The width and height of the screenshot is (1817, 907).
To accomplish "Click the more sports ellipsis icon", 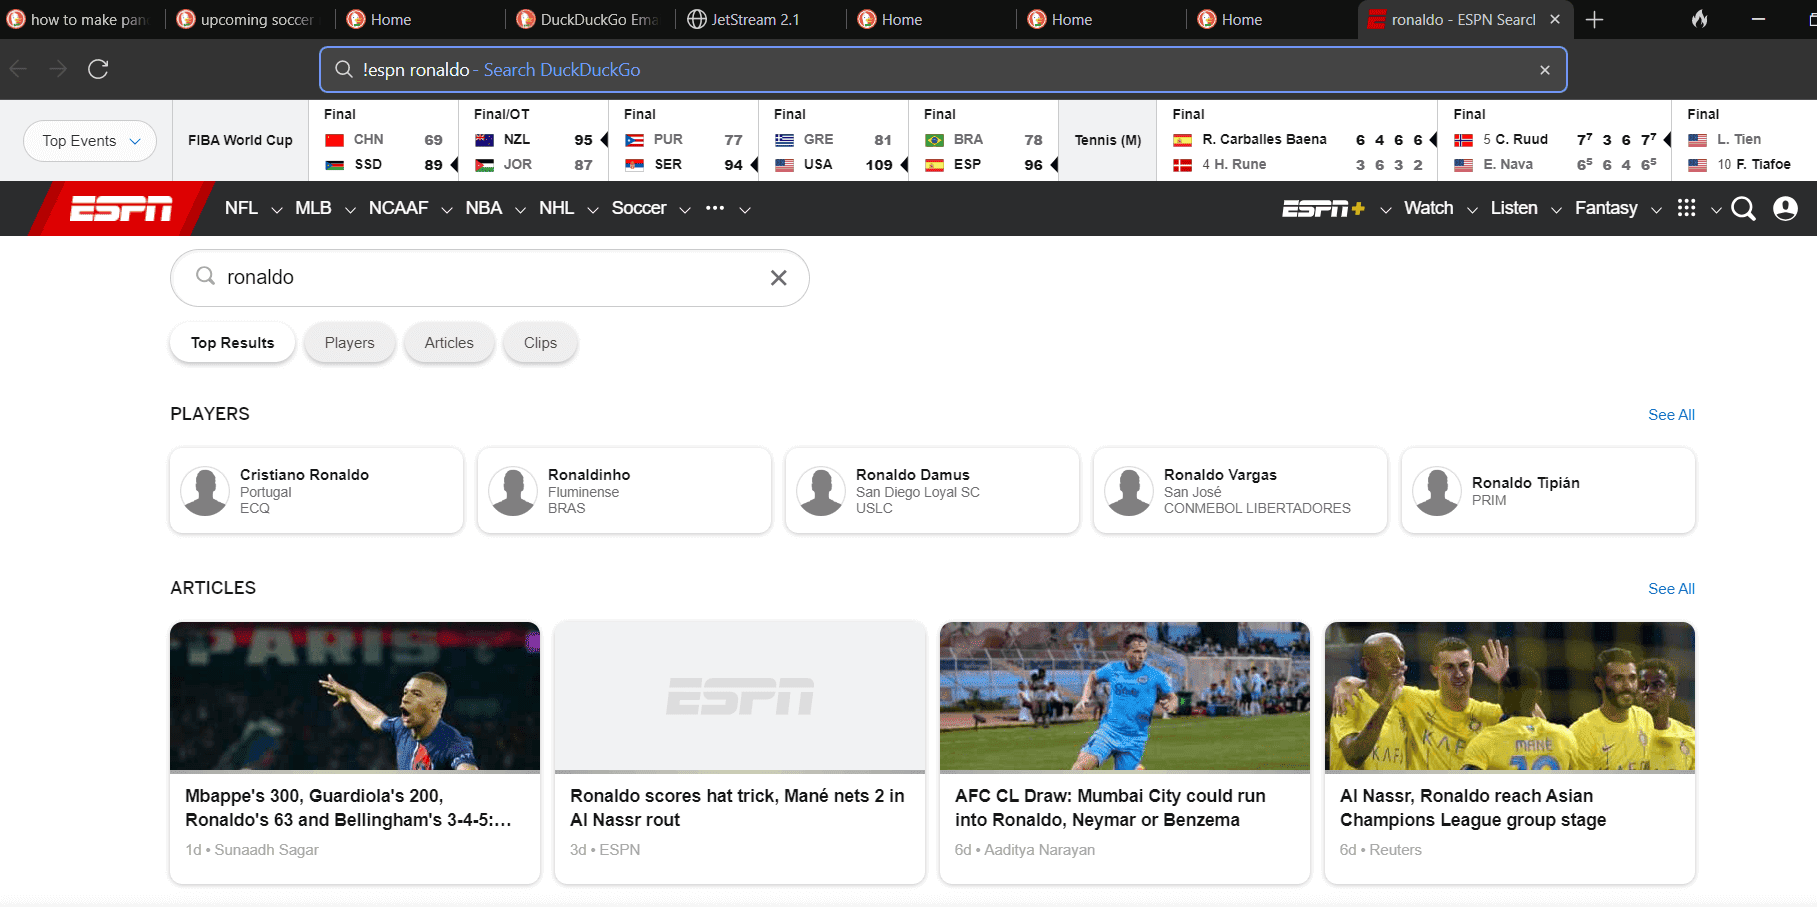I will [x=715, y=208].
